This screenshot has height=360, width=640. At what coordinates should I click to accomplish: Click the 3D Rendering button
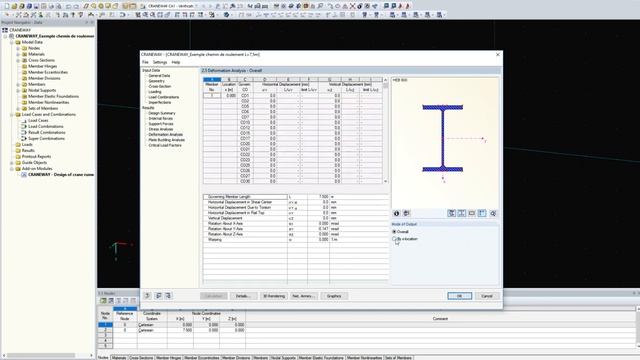click(x=273, y=296)
